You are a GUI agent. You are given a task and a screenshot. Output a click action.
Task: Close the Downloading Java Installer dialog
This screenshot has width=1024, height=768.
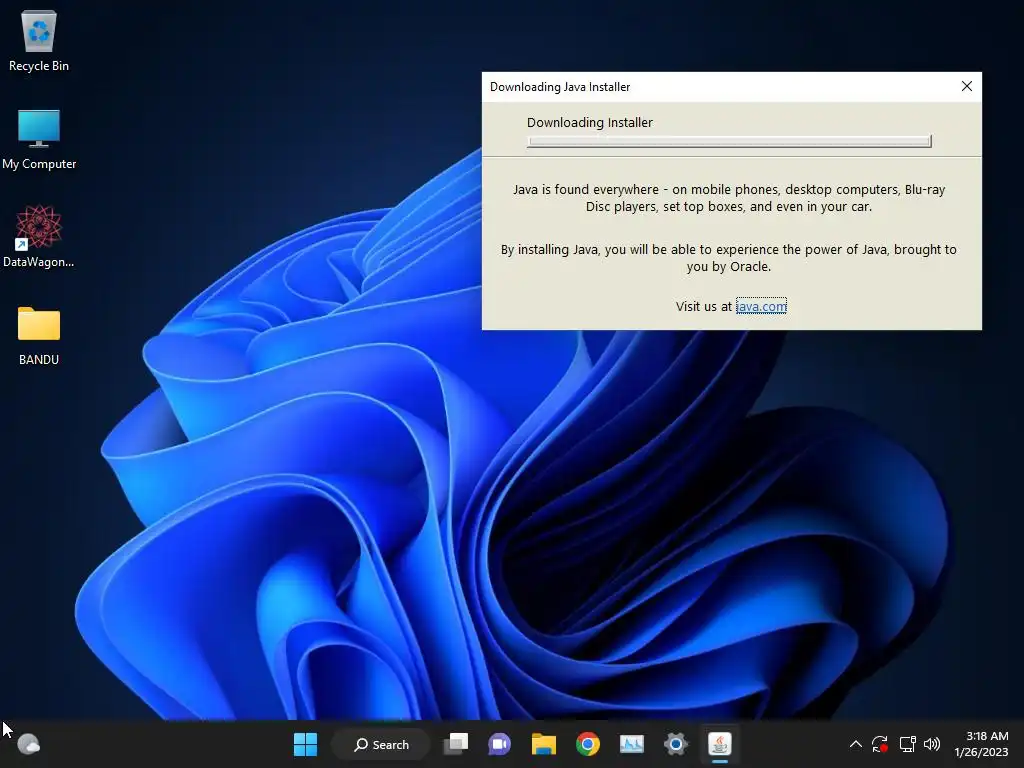(x=967, y=86)
